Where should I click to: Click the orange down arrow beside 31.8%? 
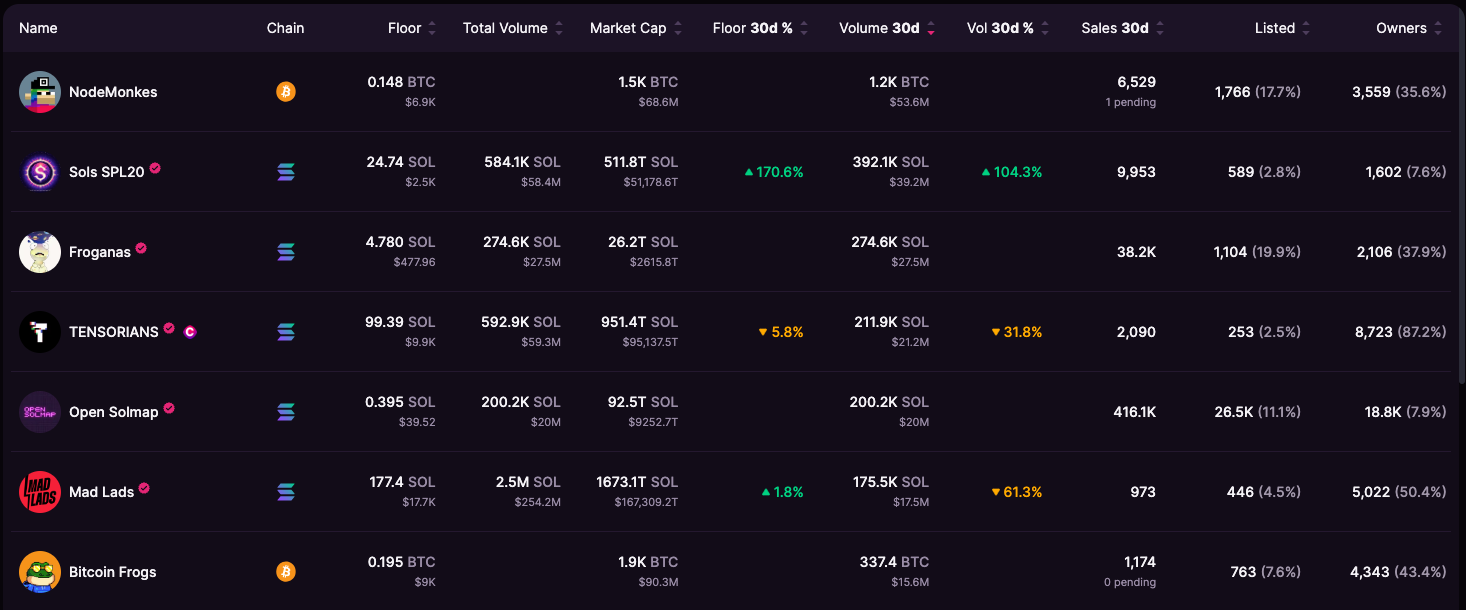996,332
